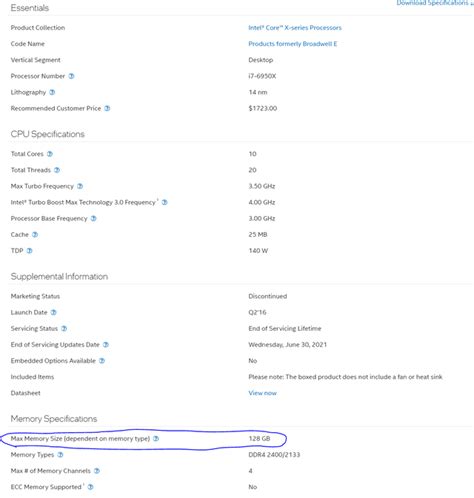This screenshot has height=498, width=474.
Task: Open the Memory Types info icon
Action: point(60,455)
